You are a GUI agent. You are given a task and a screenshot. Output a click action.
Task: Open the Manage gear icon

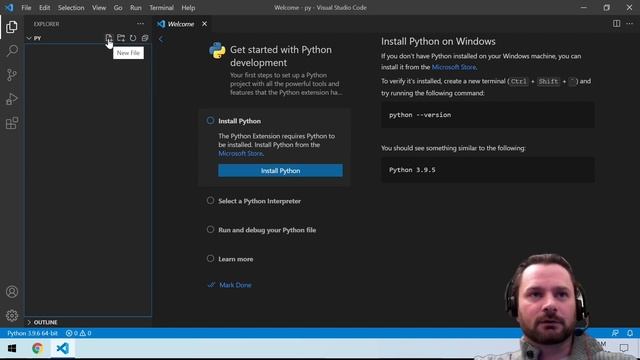pos(12,315)
